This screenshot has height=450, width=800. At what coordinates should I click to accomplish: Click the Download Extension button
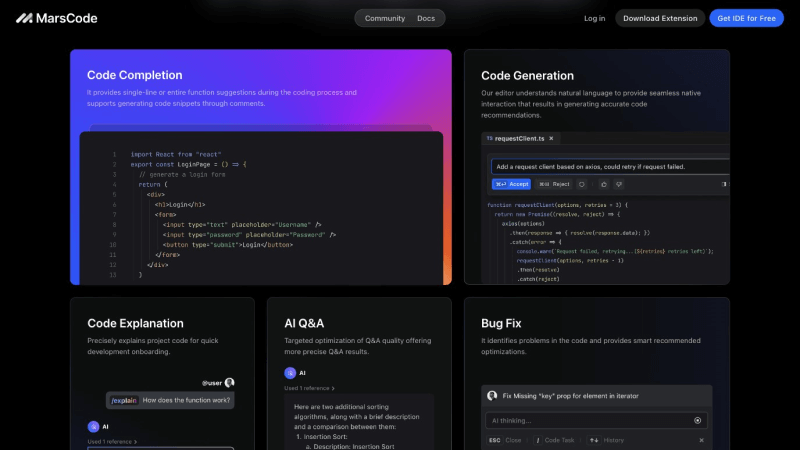pos(659,18)
